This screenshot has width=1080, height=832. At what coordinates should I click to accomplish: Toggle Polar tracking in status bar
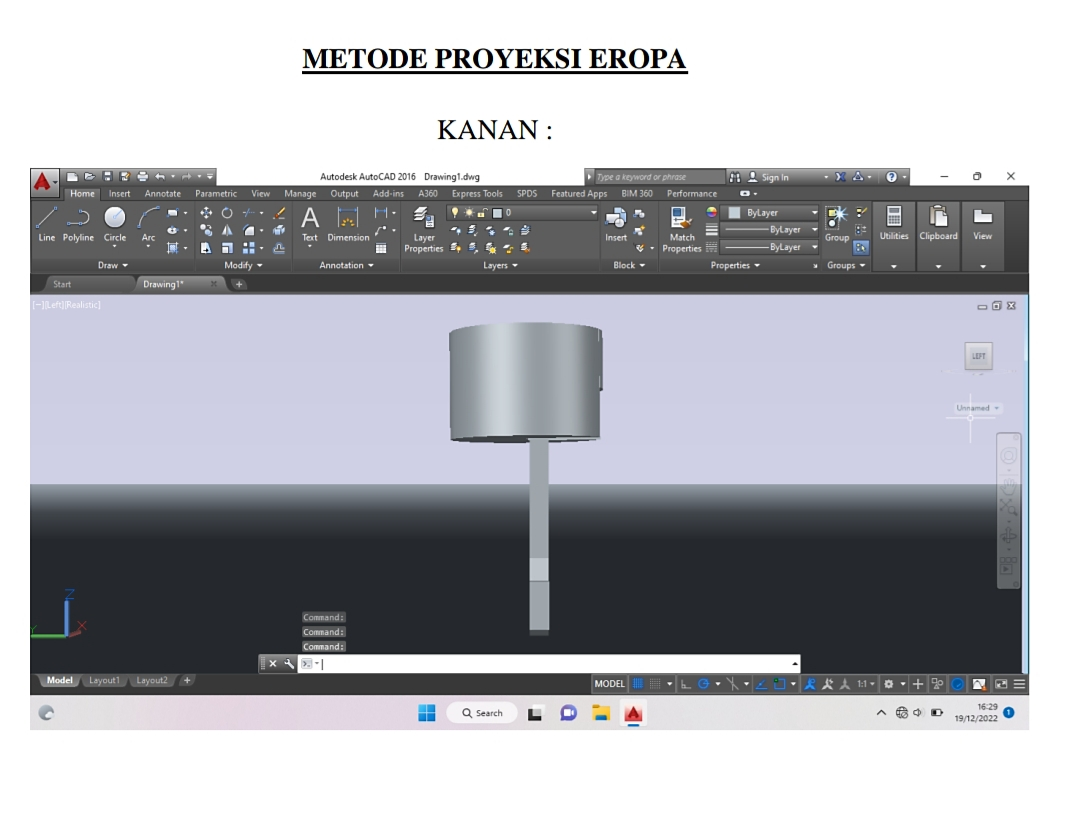point(703,684)
